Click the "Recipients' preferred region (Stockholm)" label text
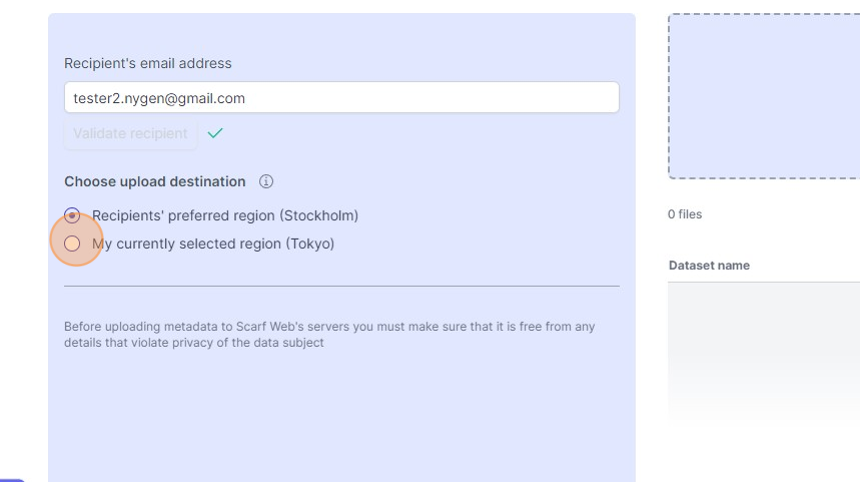This screenshot has width=860, height=482. [x=225, y=216]
